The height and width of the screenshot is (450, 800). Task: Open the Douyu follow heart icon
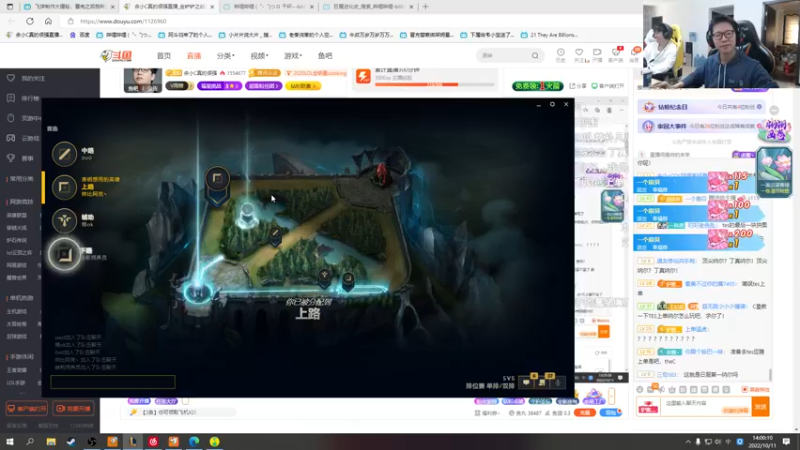point(579,53)
